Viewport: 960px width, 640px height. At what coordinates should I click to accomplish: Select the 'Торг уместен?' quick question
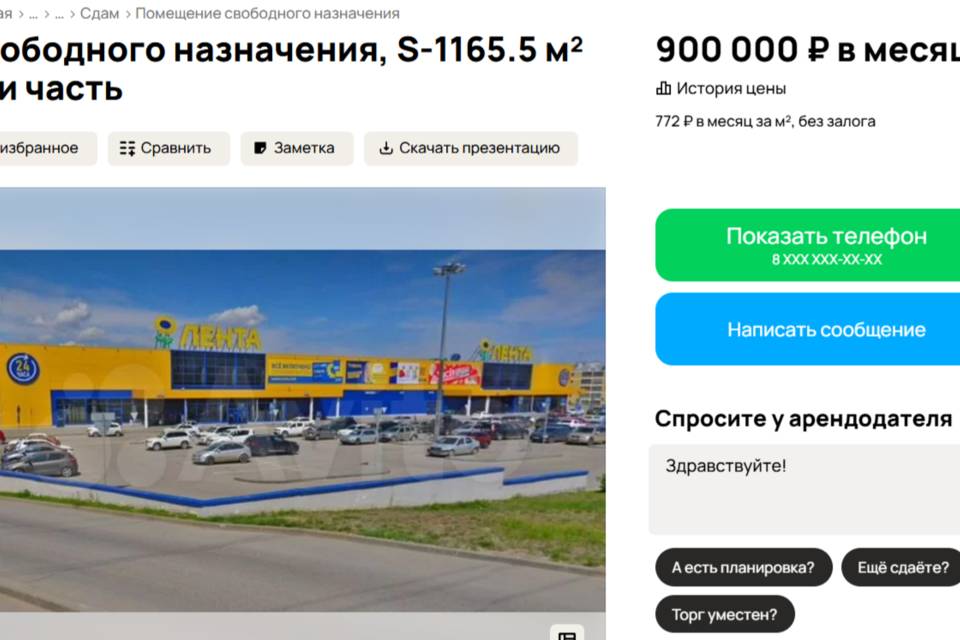click(x=725, y=614)
